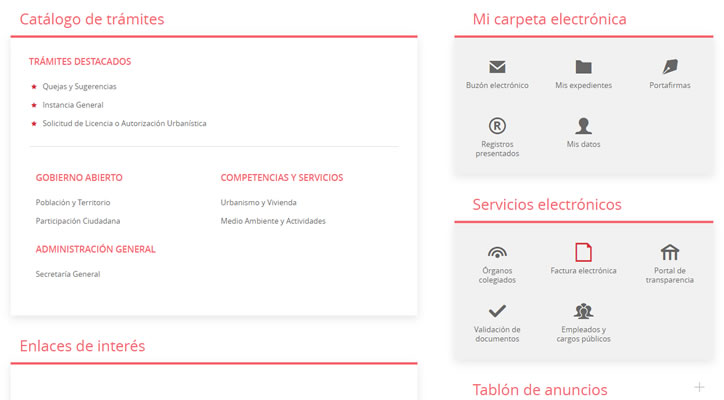Screen dimensions: 724x400
Task: Click the Mis expedientes folder icon
Action: [583, 67]
